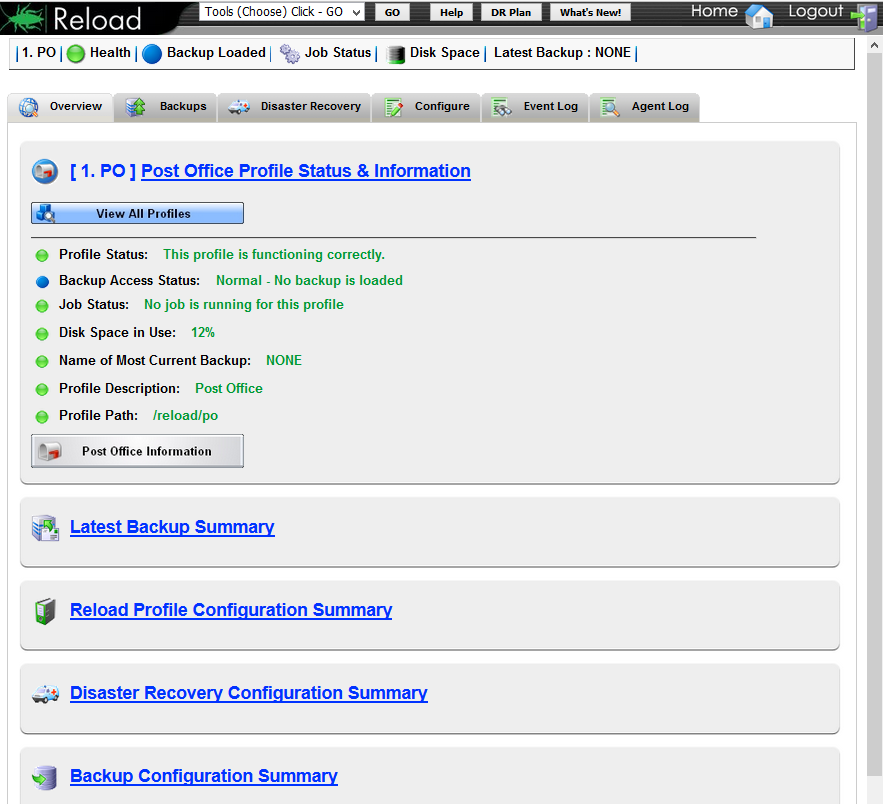The width and height of the screenshot is (883, 804).
Task: Click Backup Loaded in the status bar
Action: click(216, 52)
